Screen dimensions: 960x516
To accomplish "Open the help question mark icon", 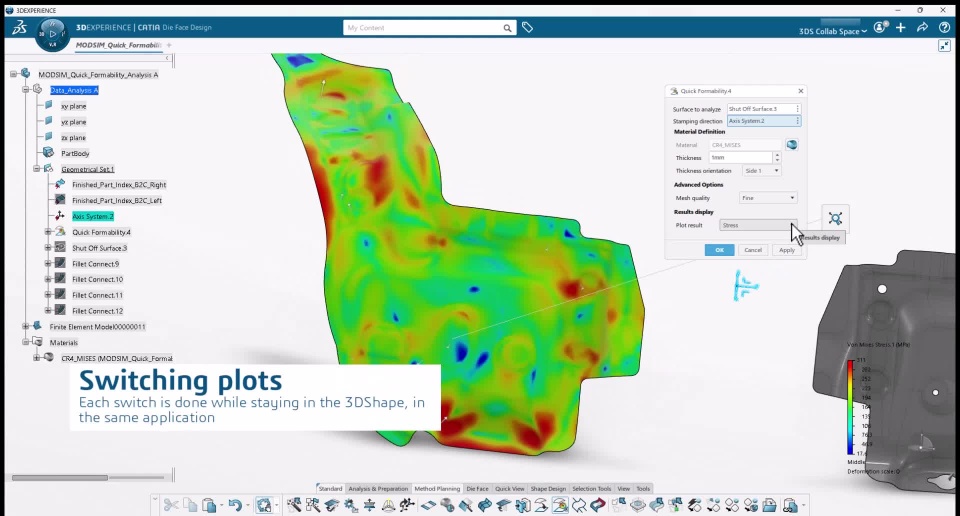I will click(944, 28).
